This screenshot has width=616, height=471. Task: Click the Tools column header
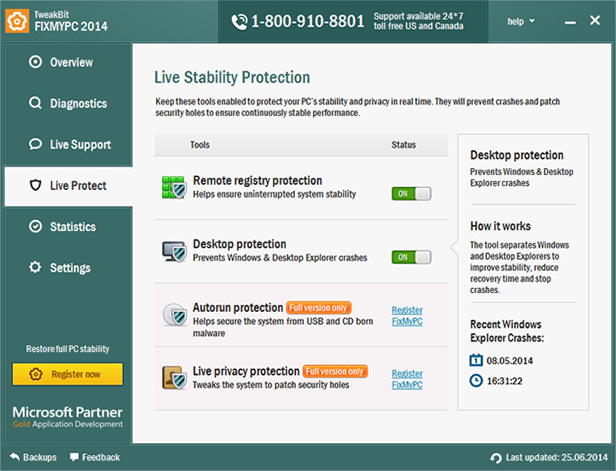200,145
